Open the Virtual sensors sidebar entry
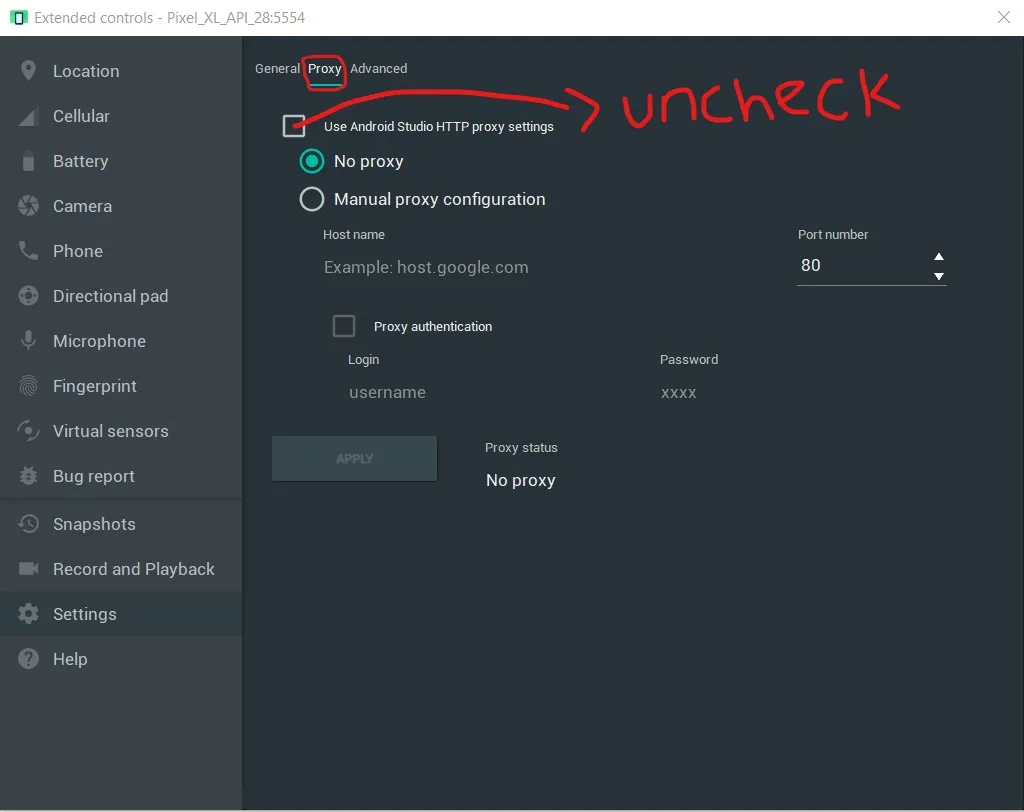Viewport: 1024px width, 812px height. pyautogui.click(x=121, y=430)
